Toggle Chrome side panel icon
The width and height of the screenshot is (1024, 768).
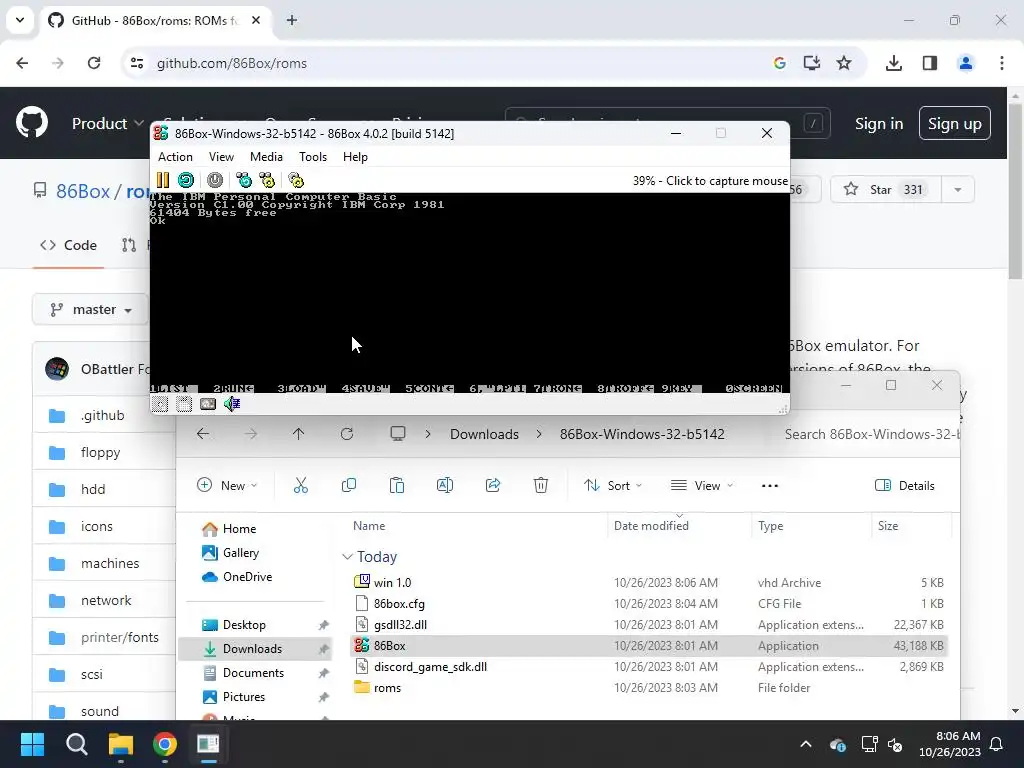(930, 63)
